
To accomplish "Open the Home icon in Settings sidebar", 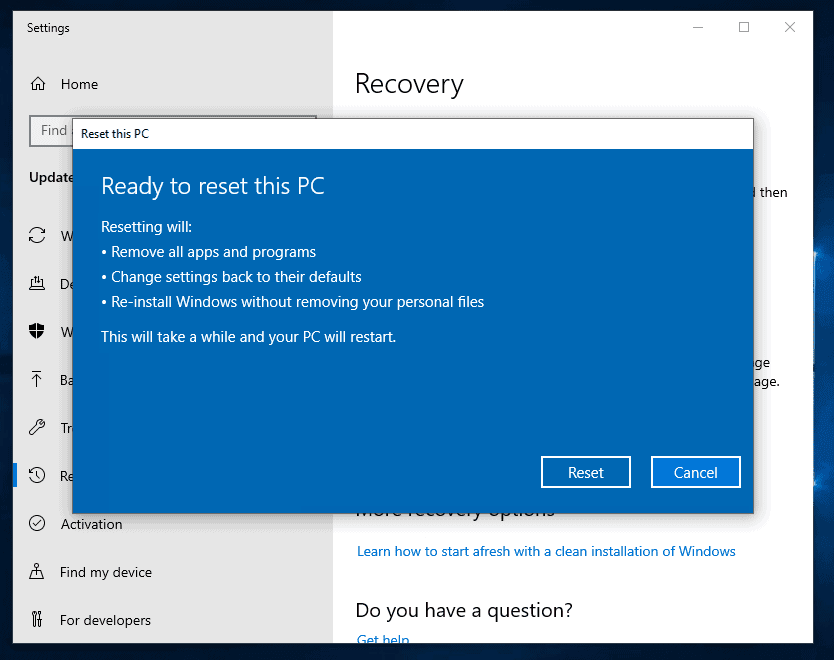I will point(38,84).
